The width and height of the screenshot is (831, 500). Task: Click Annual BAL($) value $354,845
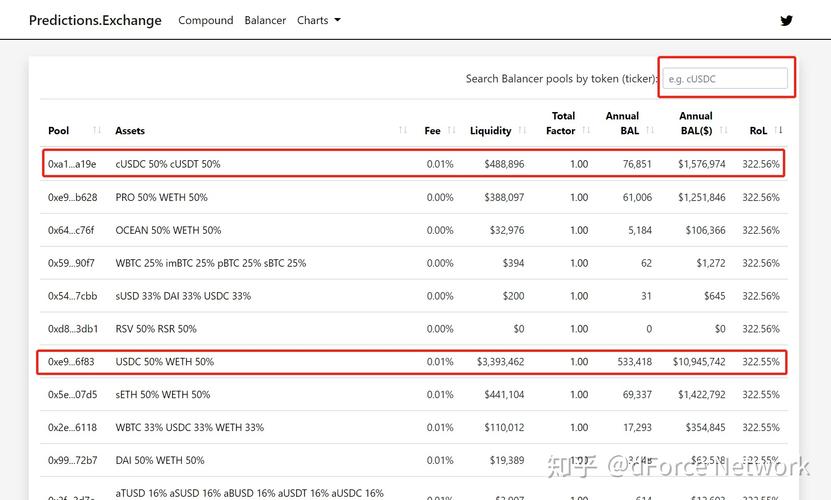(705, 427)
